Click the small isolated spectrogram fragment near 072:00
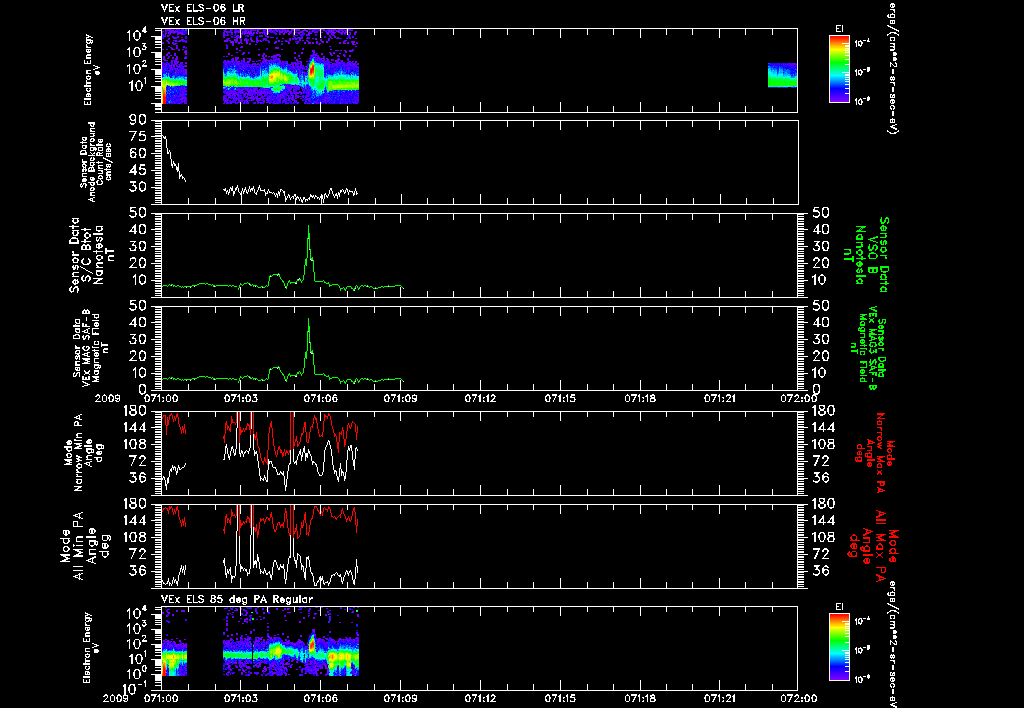The width and height of the screenshot is (1024, 708). tap(782, 75)
